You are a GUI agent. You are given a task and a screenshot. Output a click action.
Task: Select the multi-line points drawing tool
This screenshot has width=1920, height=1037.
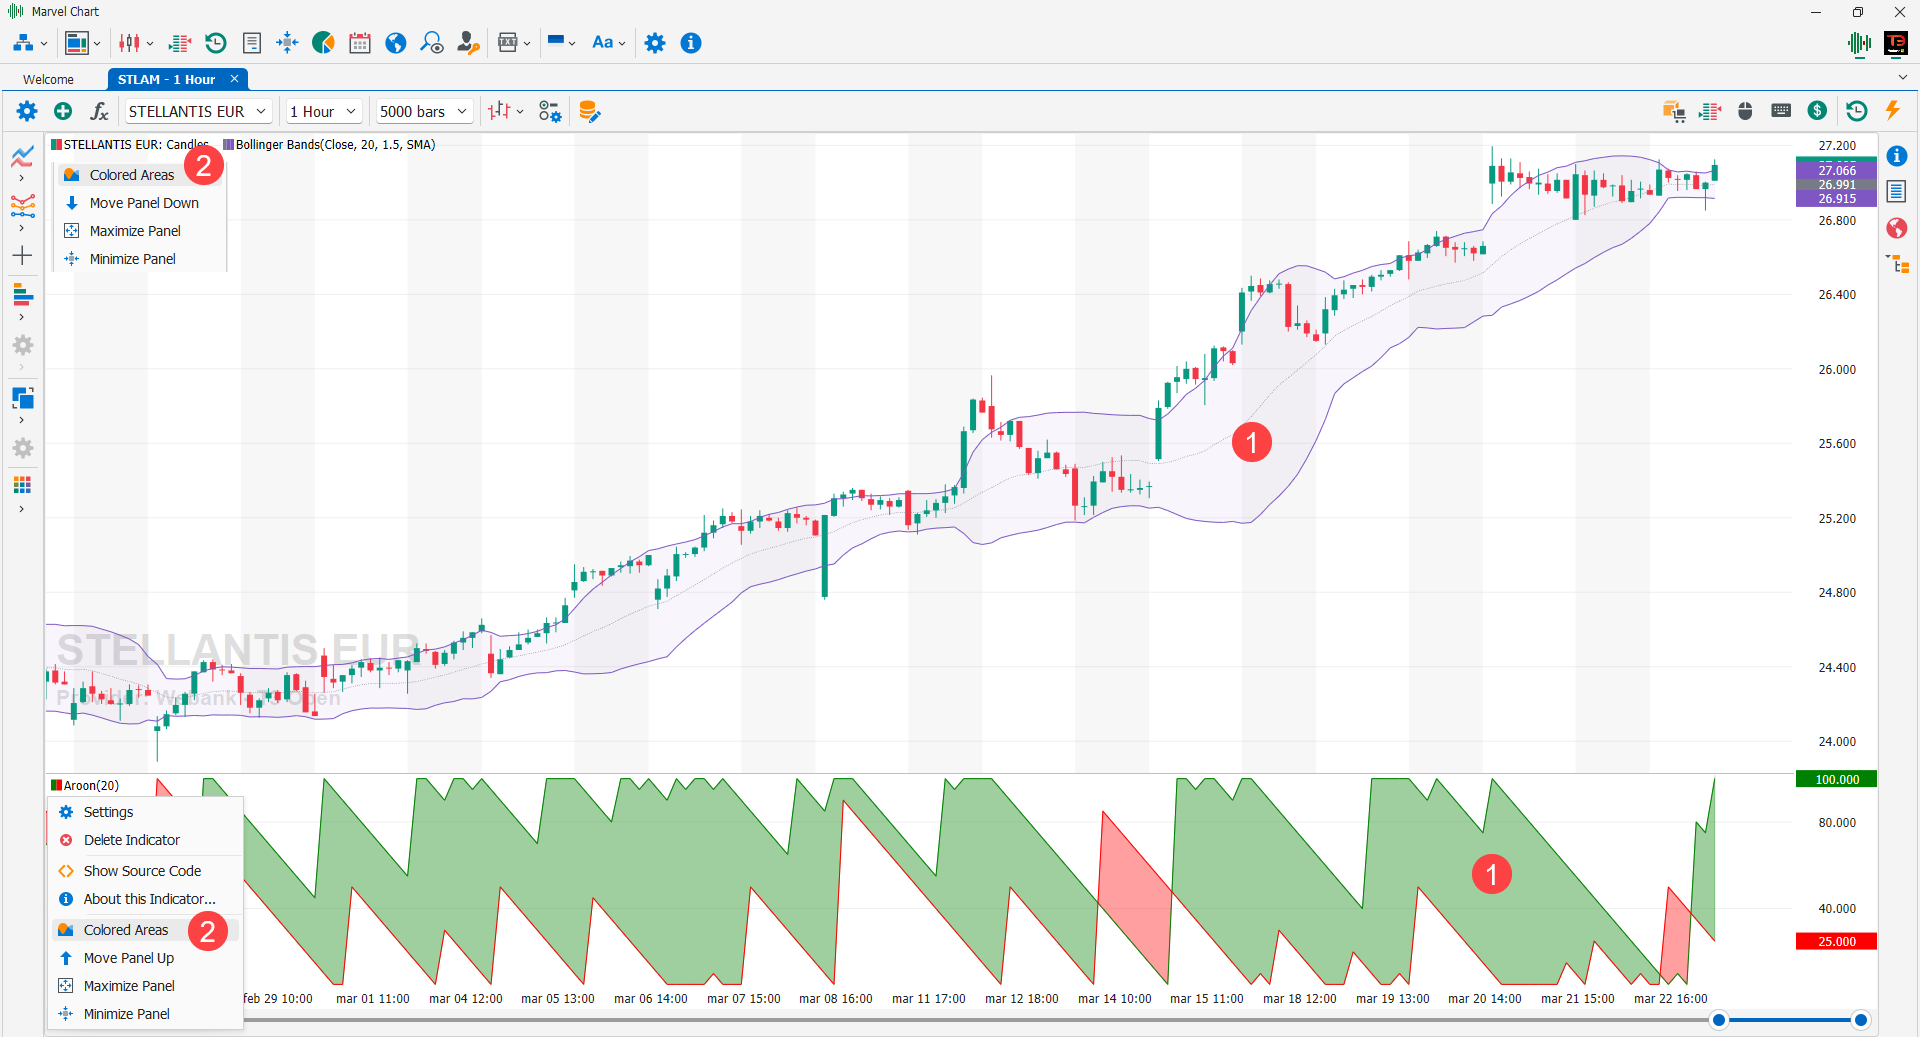[23, 206]
